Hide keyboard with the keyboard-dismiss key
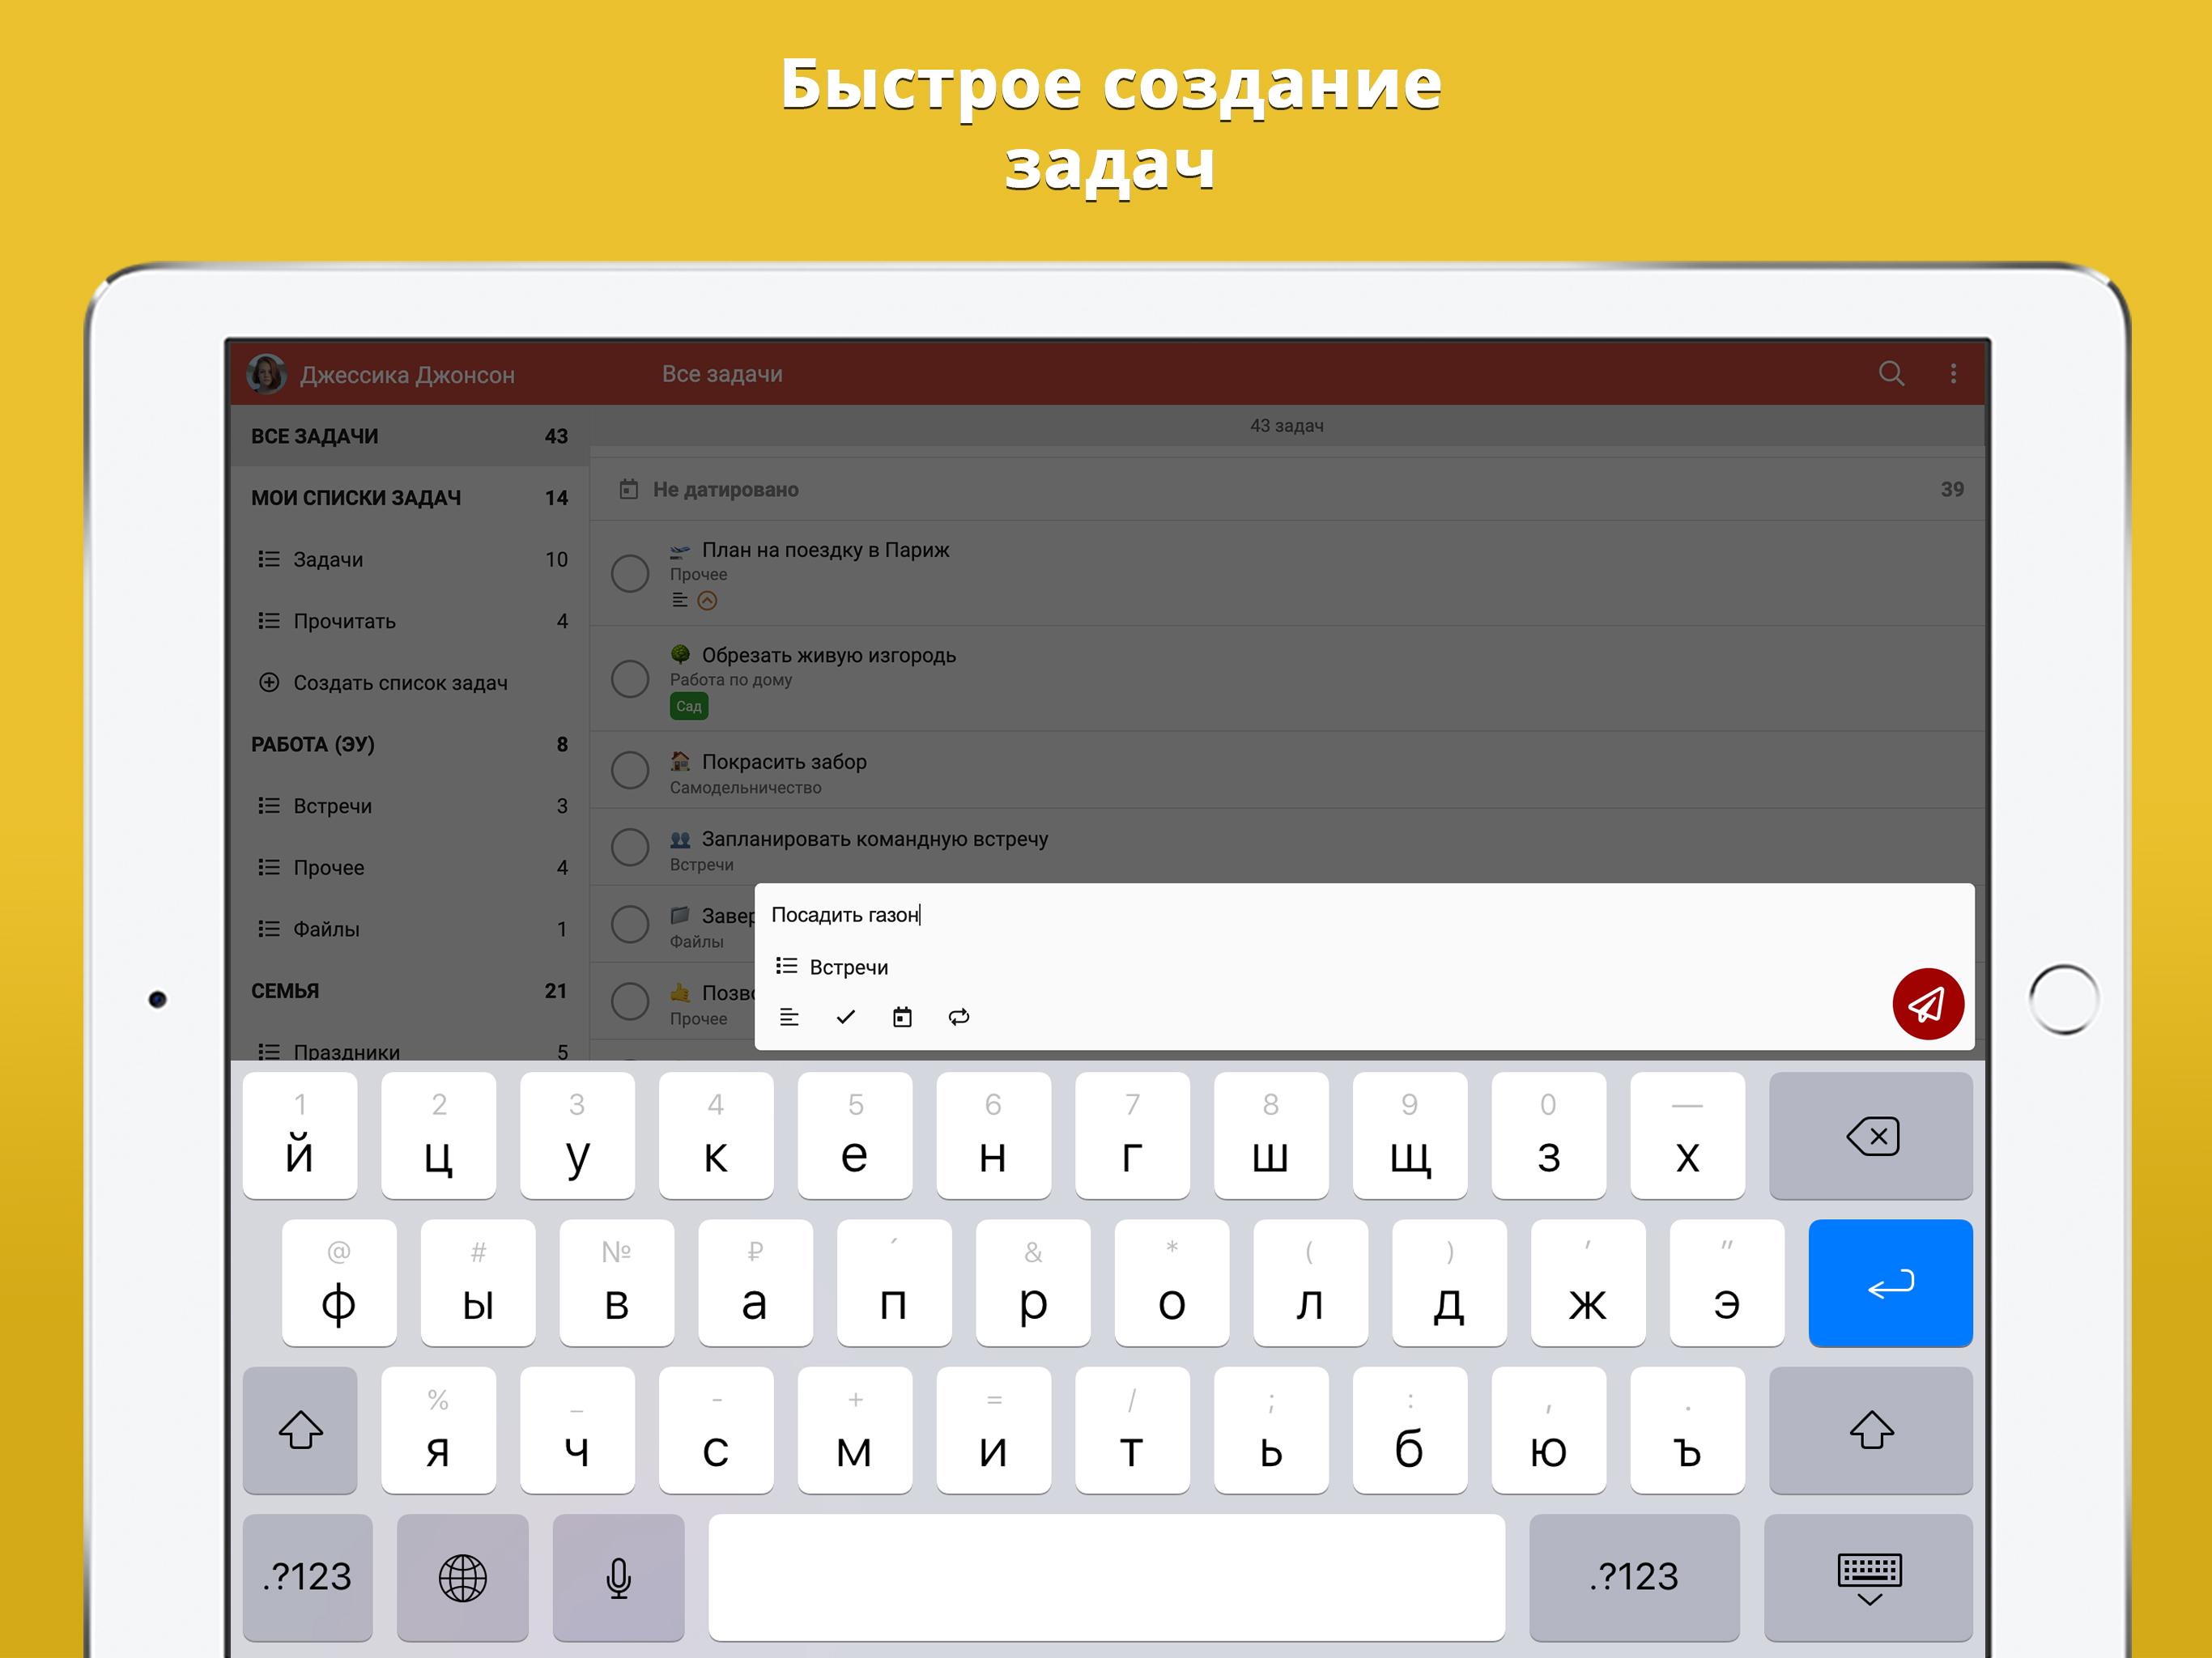2212x1658 pixels. click(1868, 1577)
